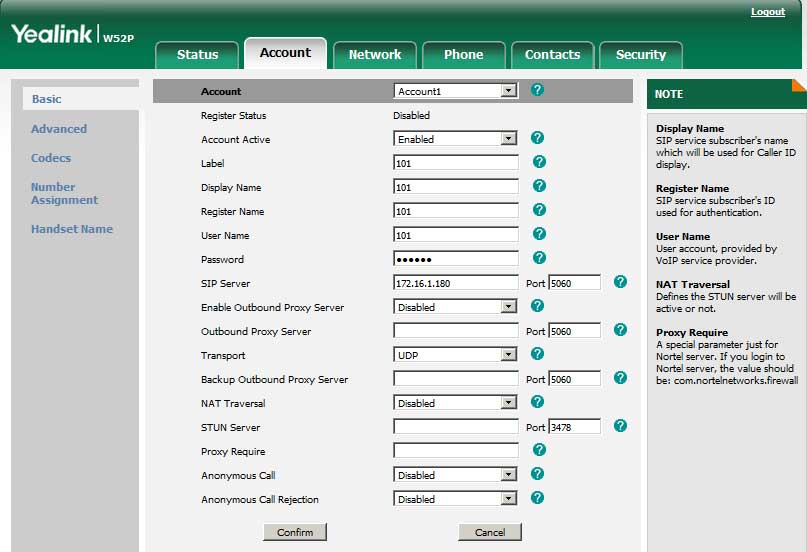
Task: Click help icon for Anonymous Call
Action: tap(537, 474)
